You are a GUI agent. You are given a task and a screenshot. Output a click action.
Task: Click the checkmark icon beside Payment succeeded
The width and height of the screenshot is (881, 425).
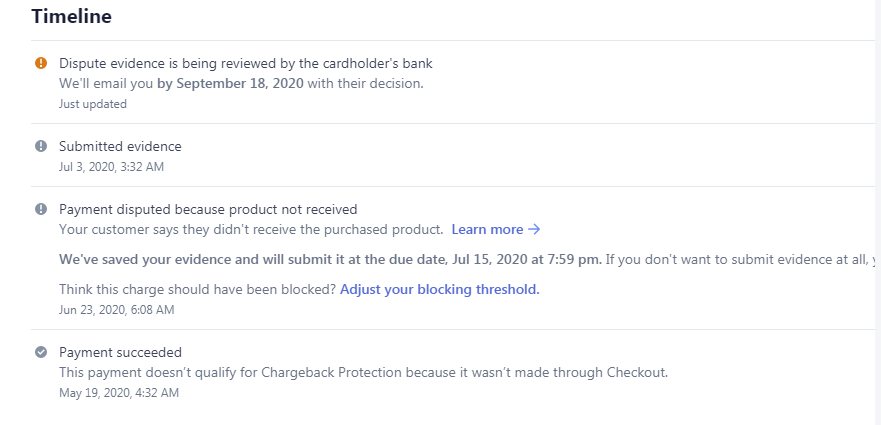coord(41,352)
